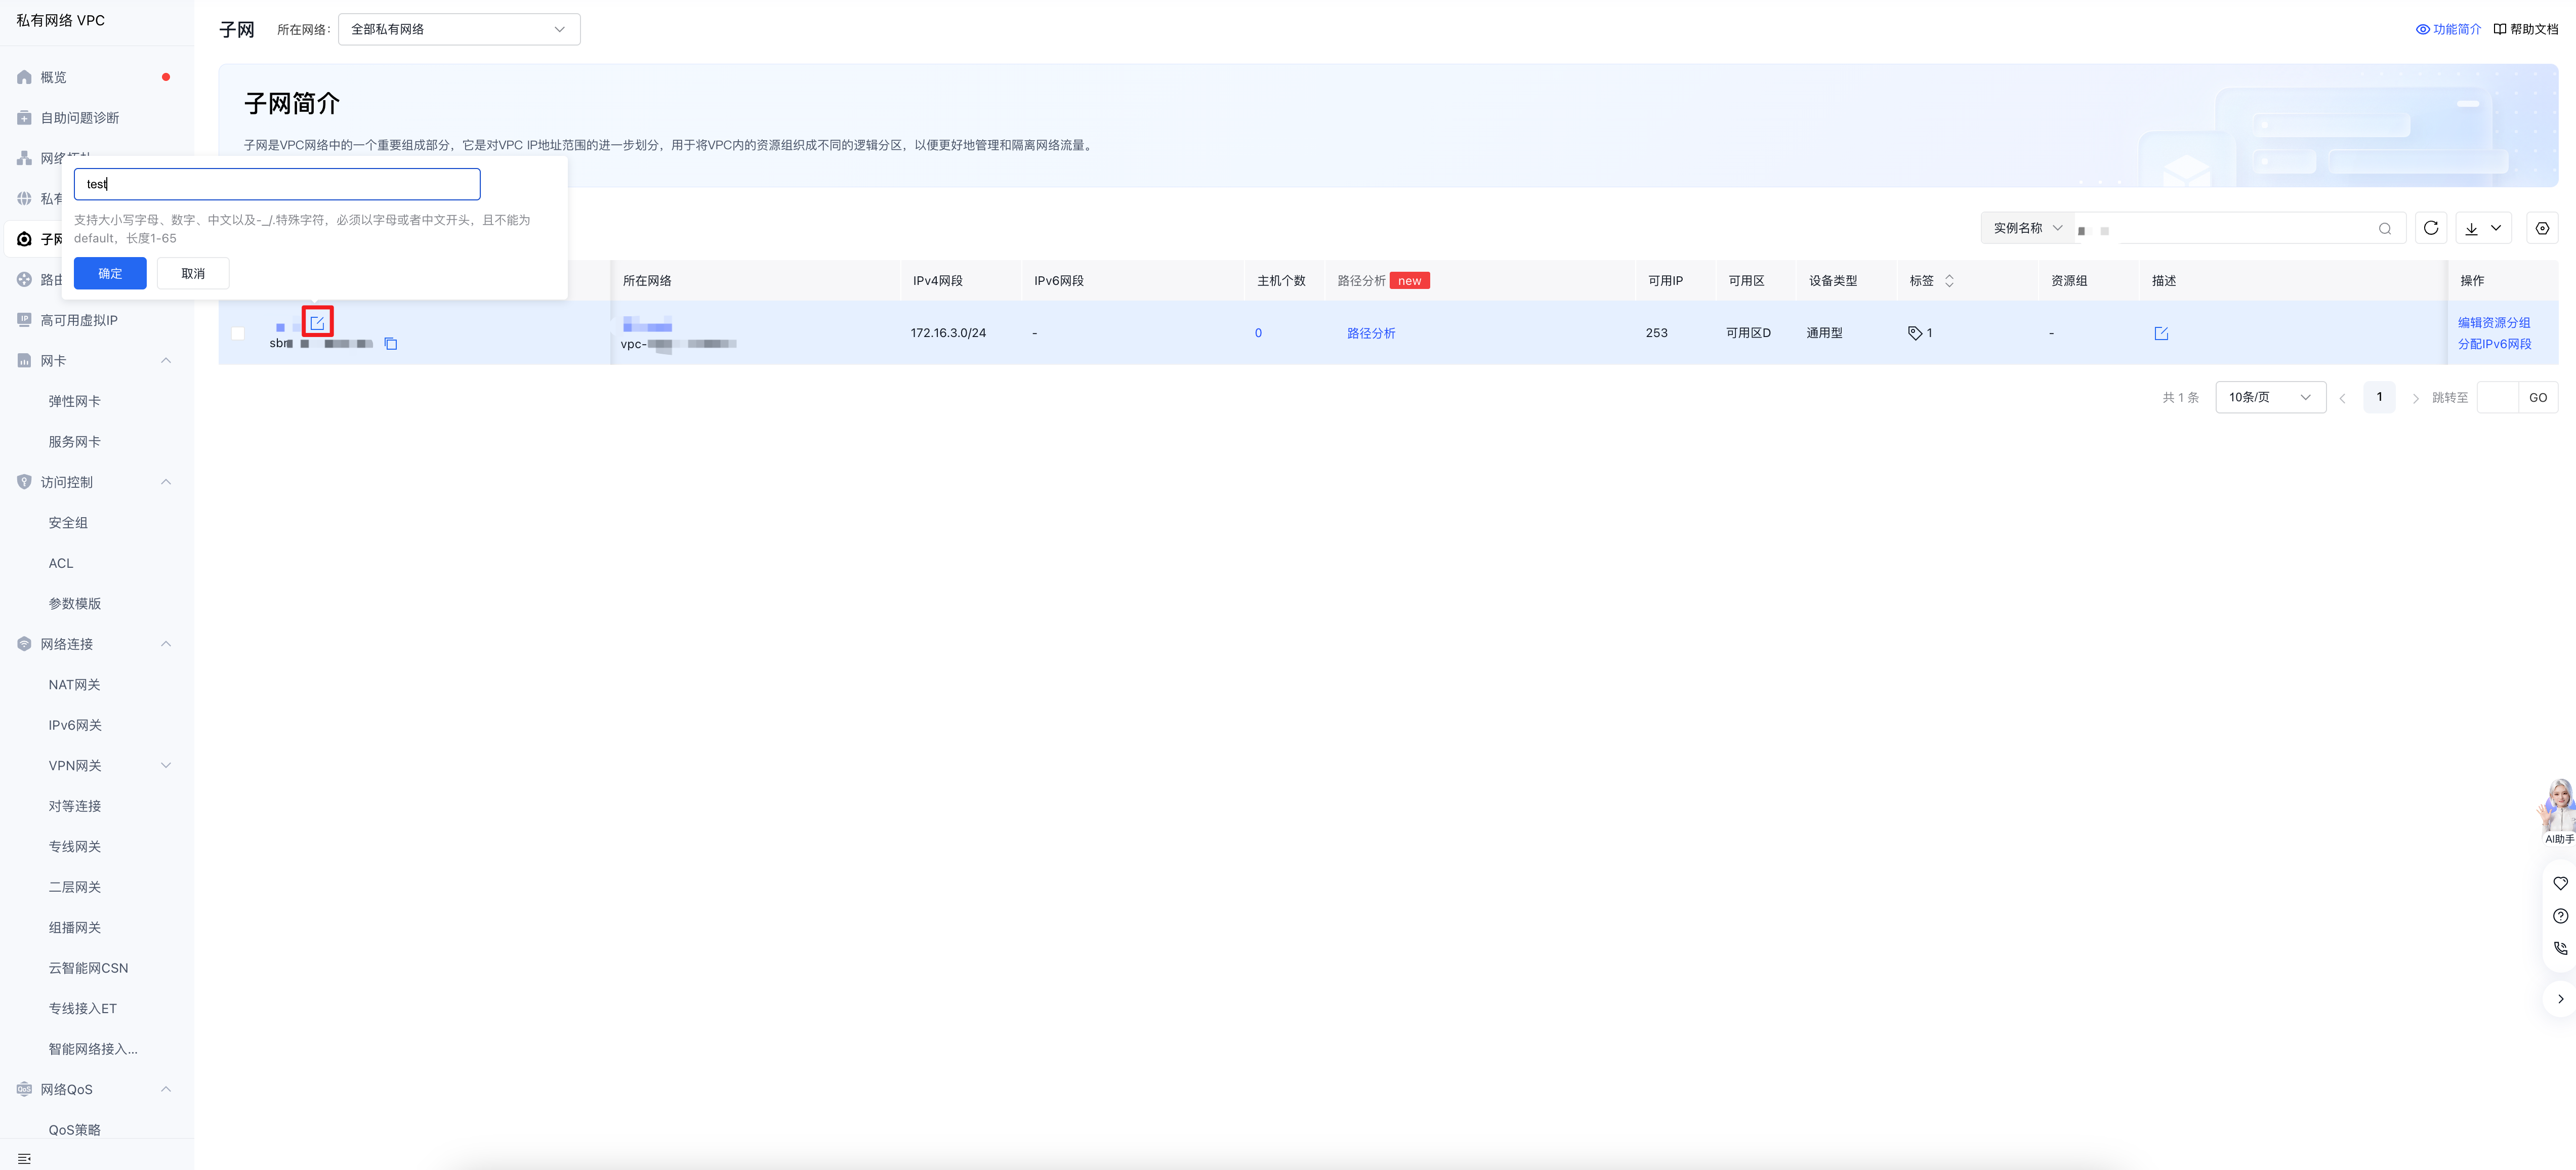Click the 网卡 section icon

click(24, 361)
